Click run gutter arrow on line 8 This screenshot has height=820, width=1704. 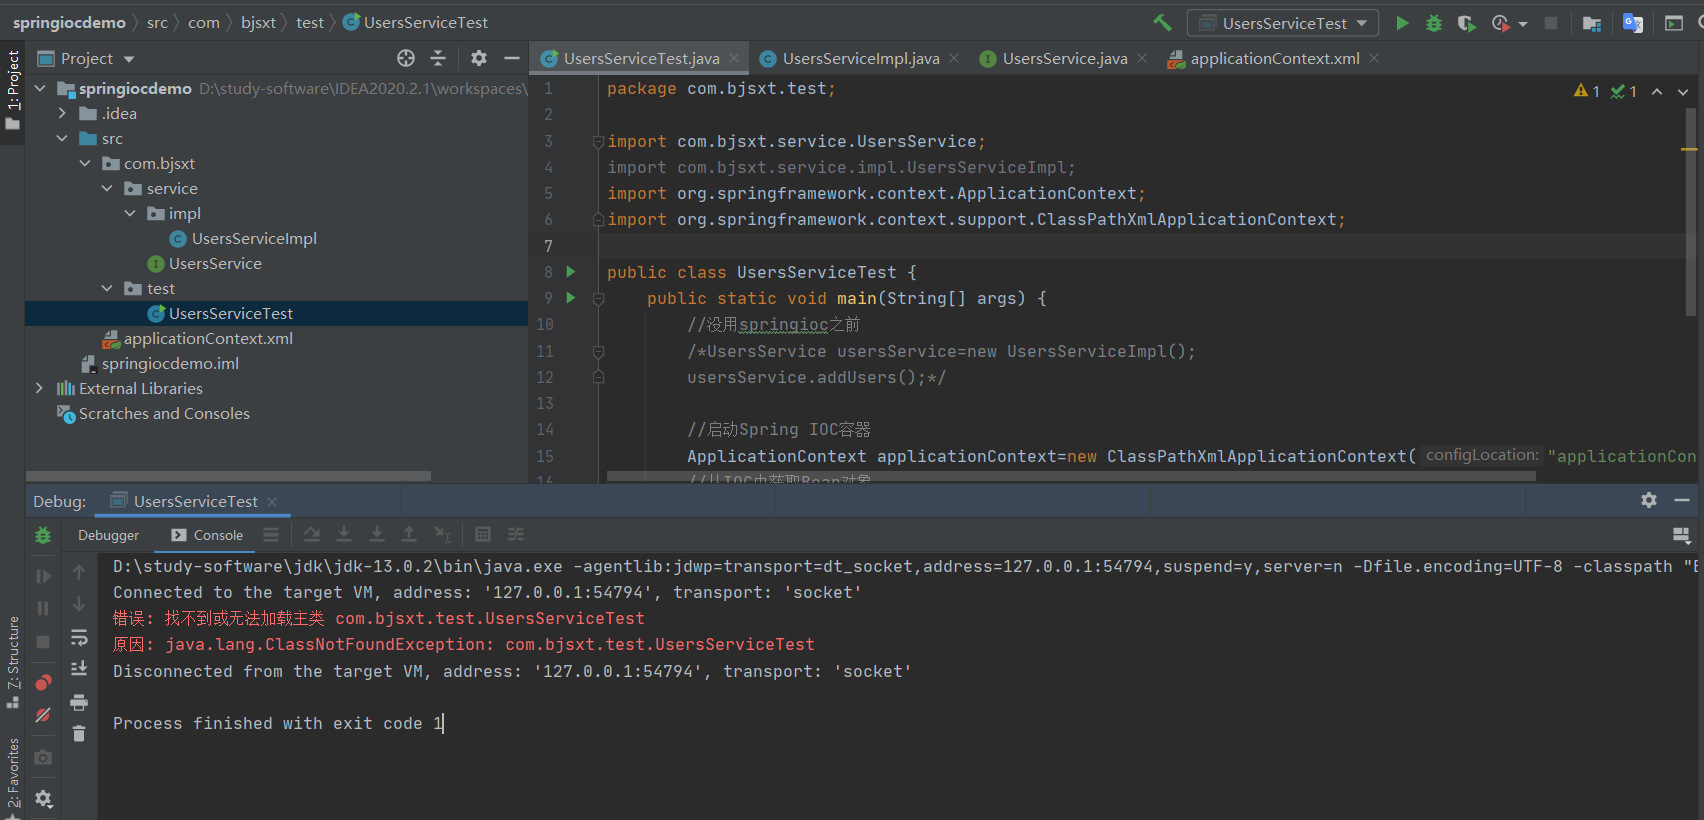[571, 271]
